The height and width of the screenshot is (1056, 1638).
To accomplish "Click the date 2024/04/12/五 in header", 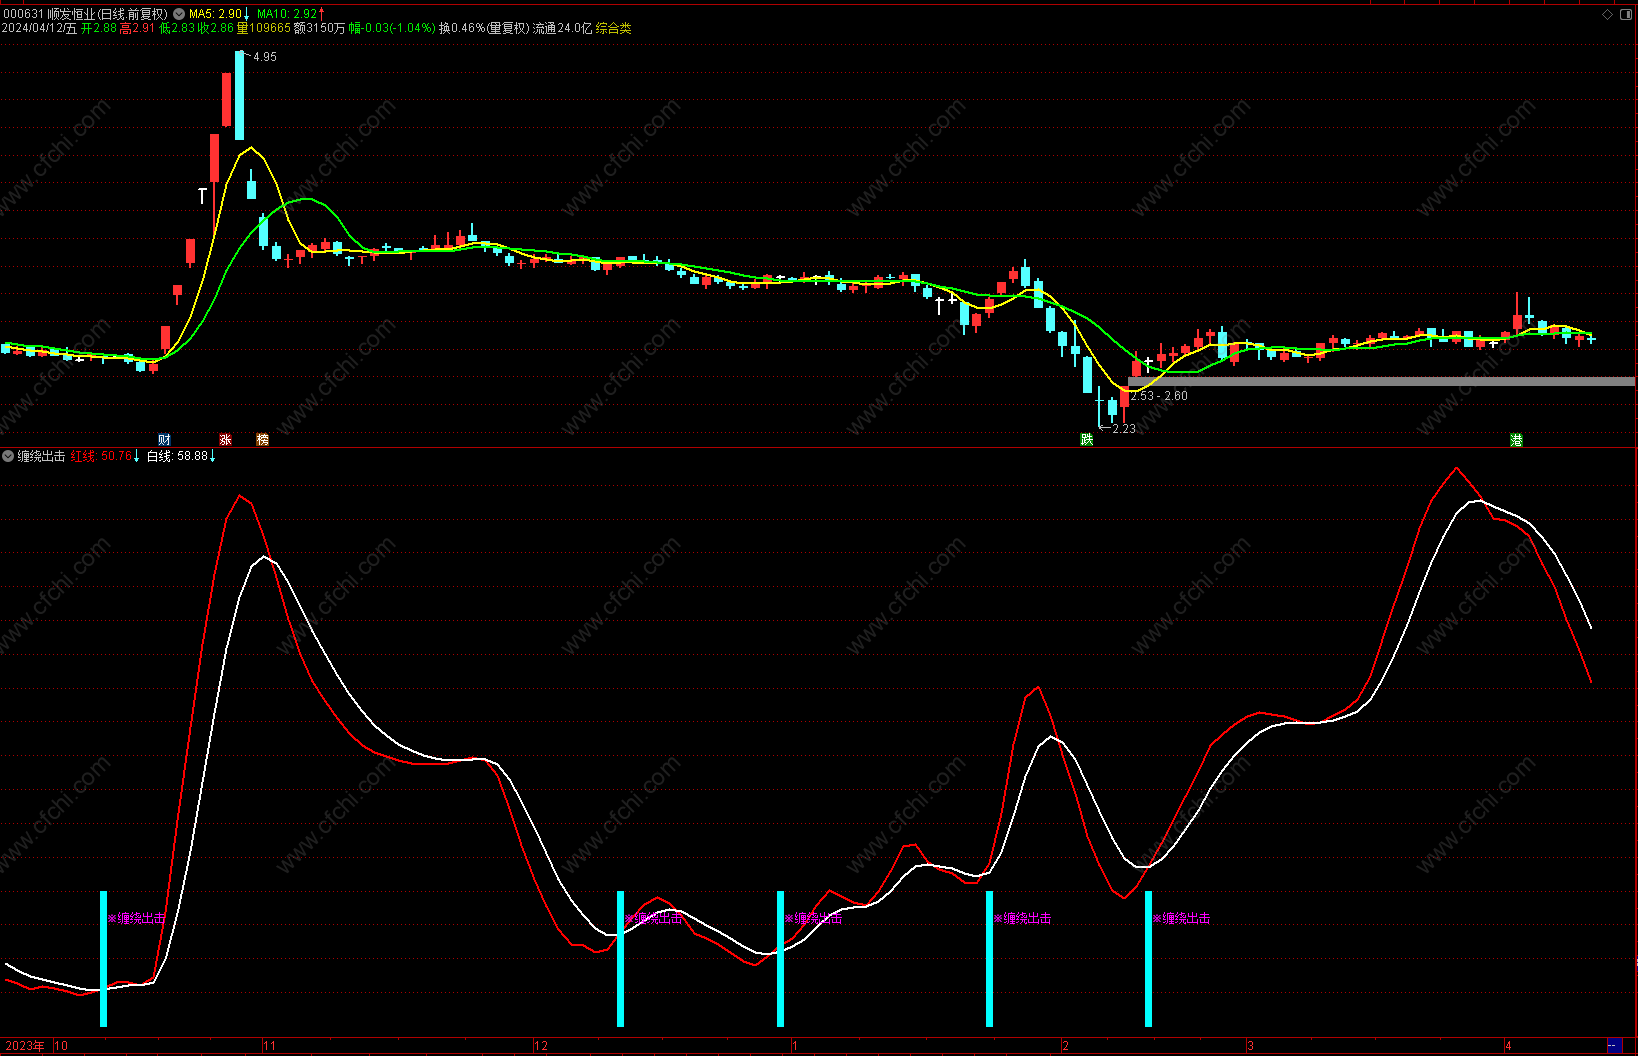I will [39, 28].
